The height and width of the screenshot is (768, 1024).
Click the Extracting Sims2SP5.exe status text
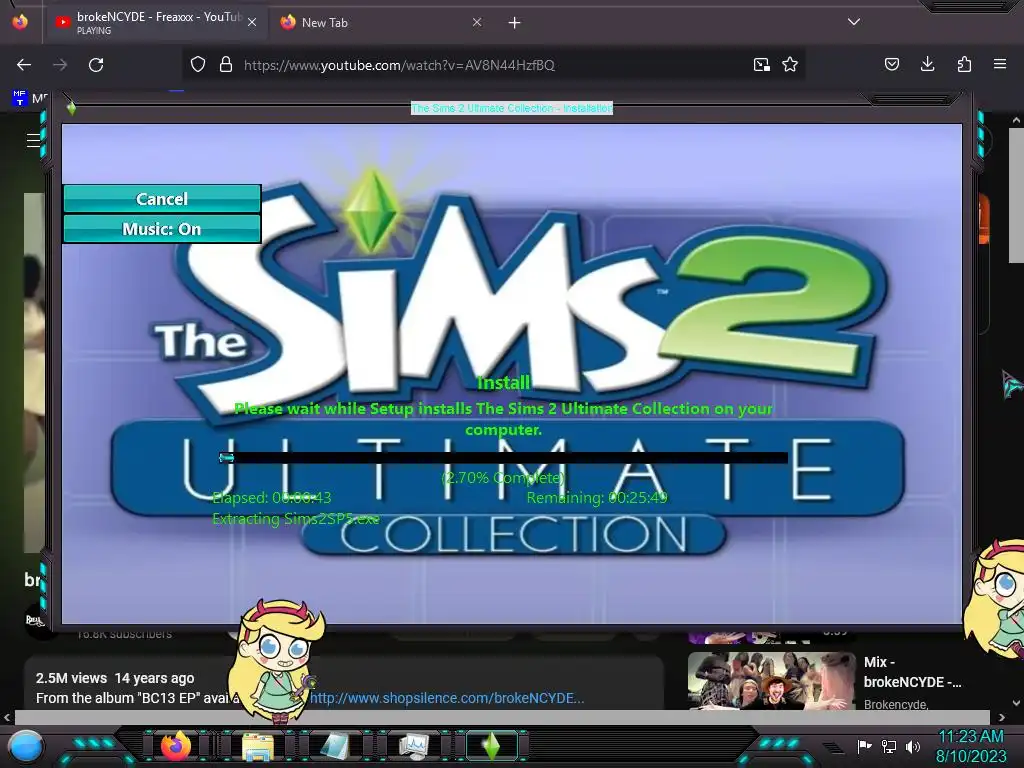point(296,519)
